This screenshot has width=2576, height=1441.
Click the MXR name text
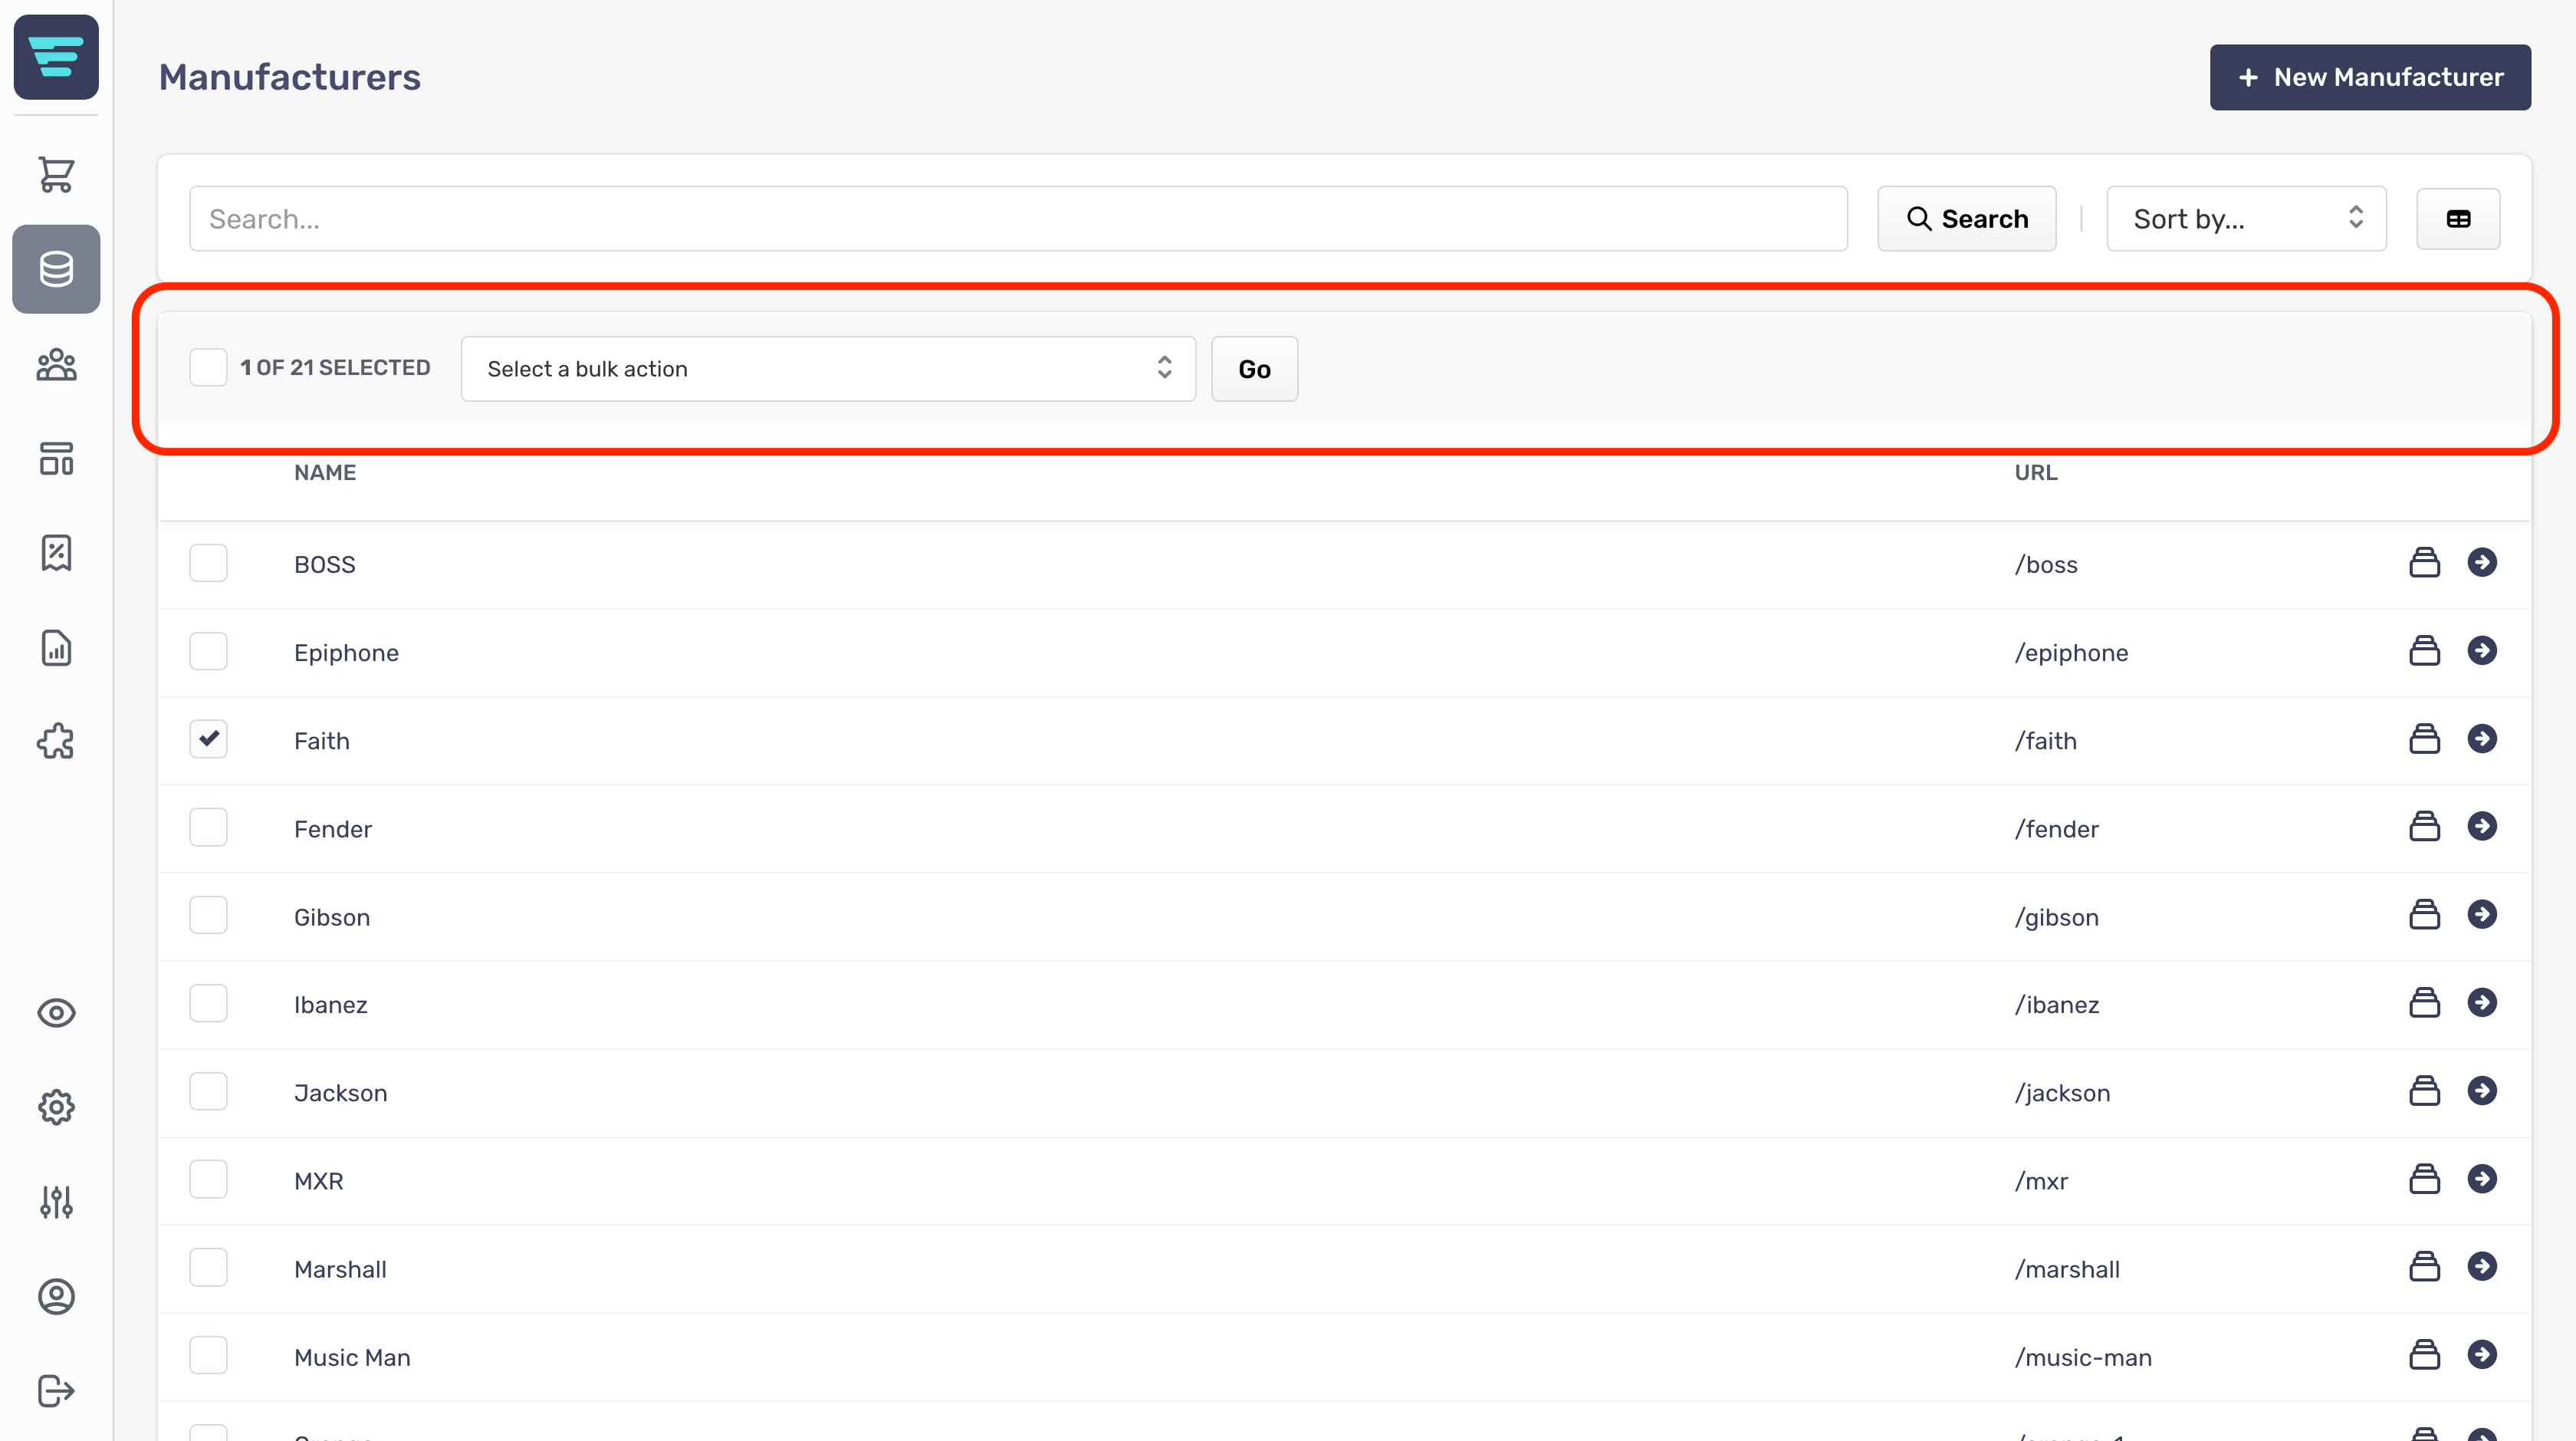[319, 1181]
